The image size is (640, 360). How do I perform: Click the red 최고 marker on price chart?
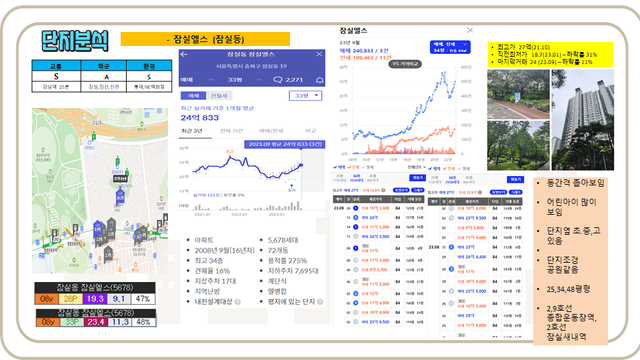coord(229,153)
